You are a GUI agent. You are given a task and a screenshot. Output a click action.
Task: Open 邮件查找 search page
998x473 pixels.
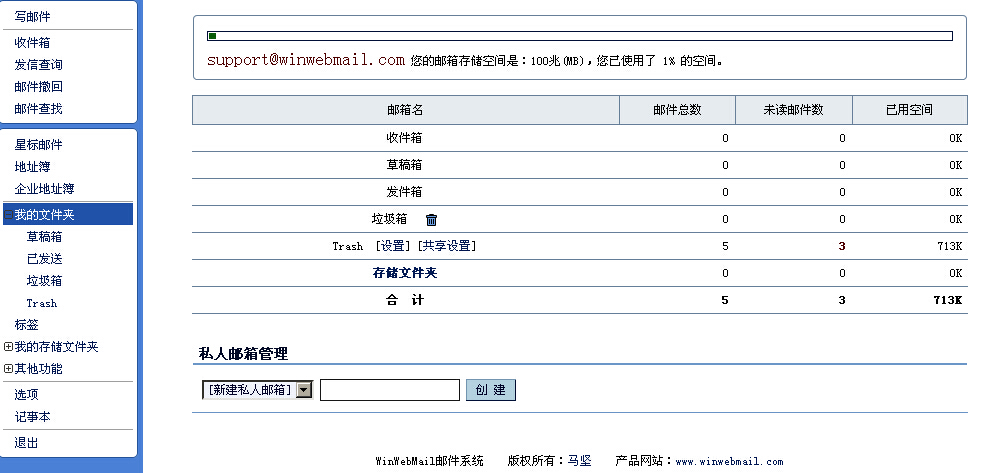pyautogui.click(x=38, y=109)
